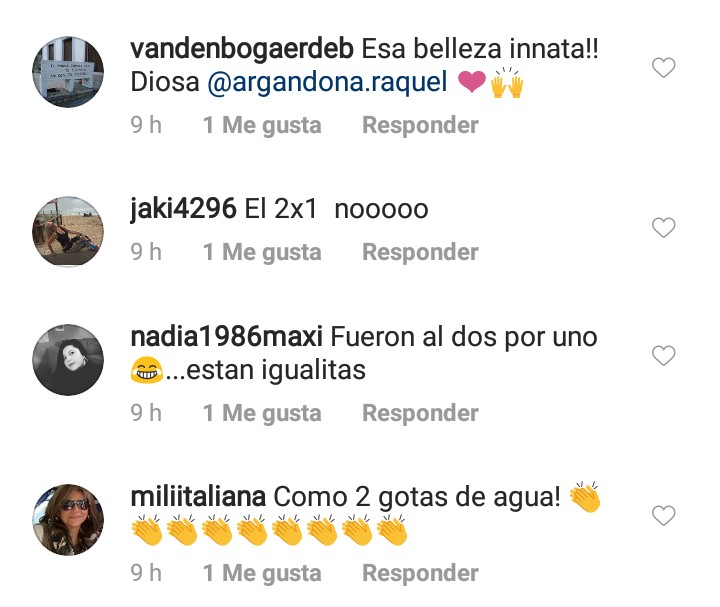View who liked nadia1986maxi's comment
The image size is (720, 607).
tap(262, 413)
